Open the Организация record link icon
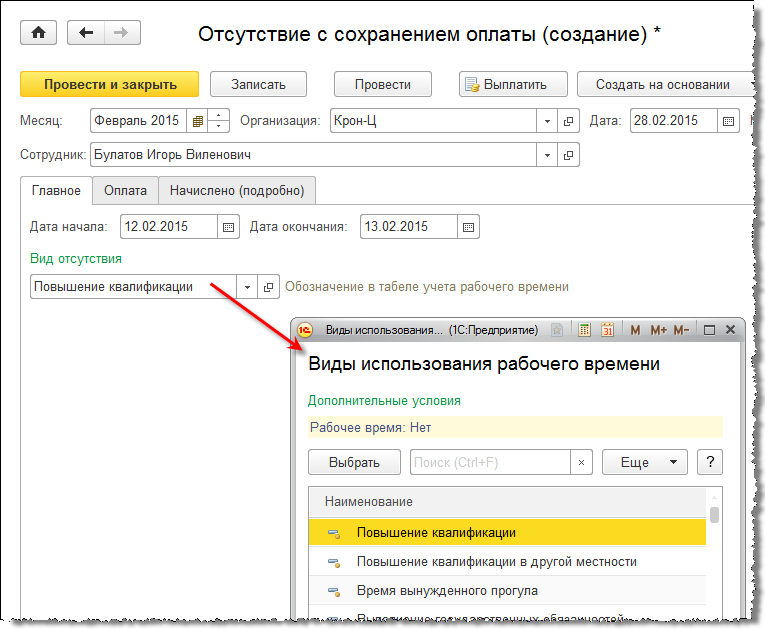The width and height of the screenshot is (765, 630). [569, 121]
